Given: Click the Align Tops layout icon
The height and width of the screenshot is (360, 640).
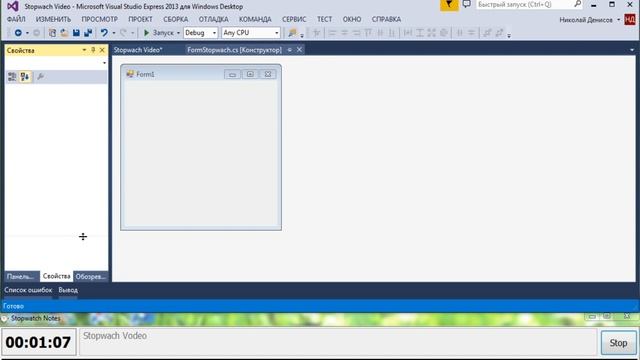Looking at the screenshot, I should coord(368,33).
